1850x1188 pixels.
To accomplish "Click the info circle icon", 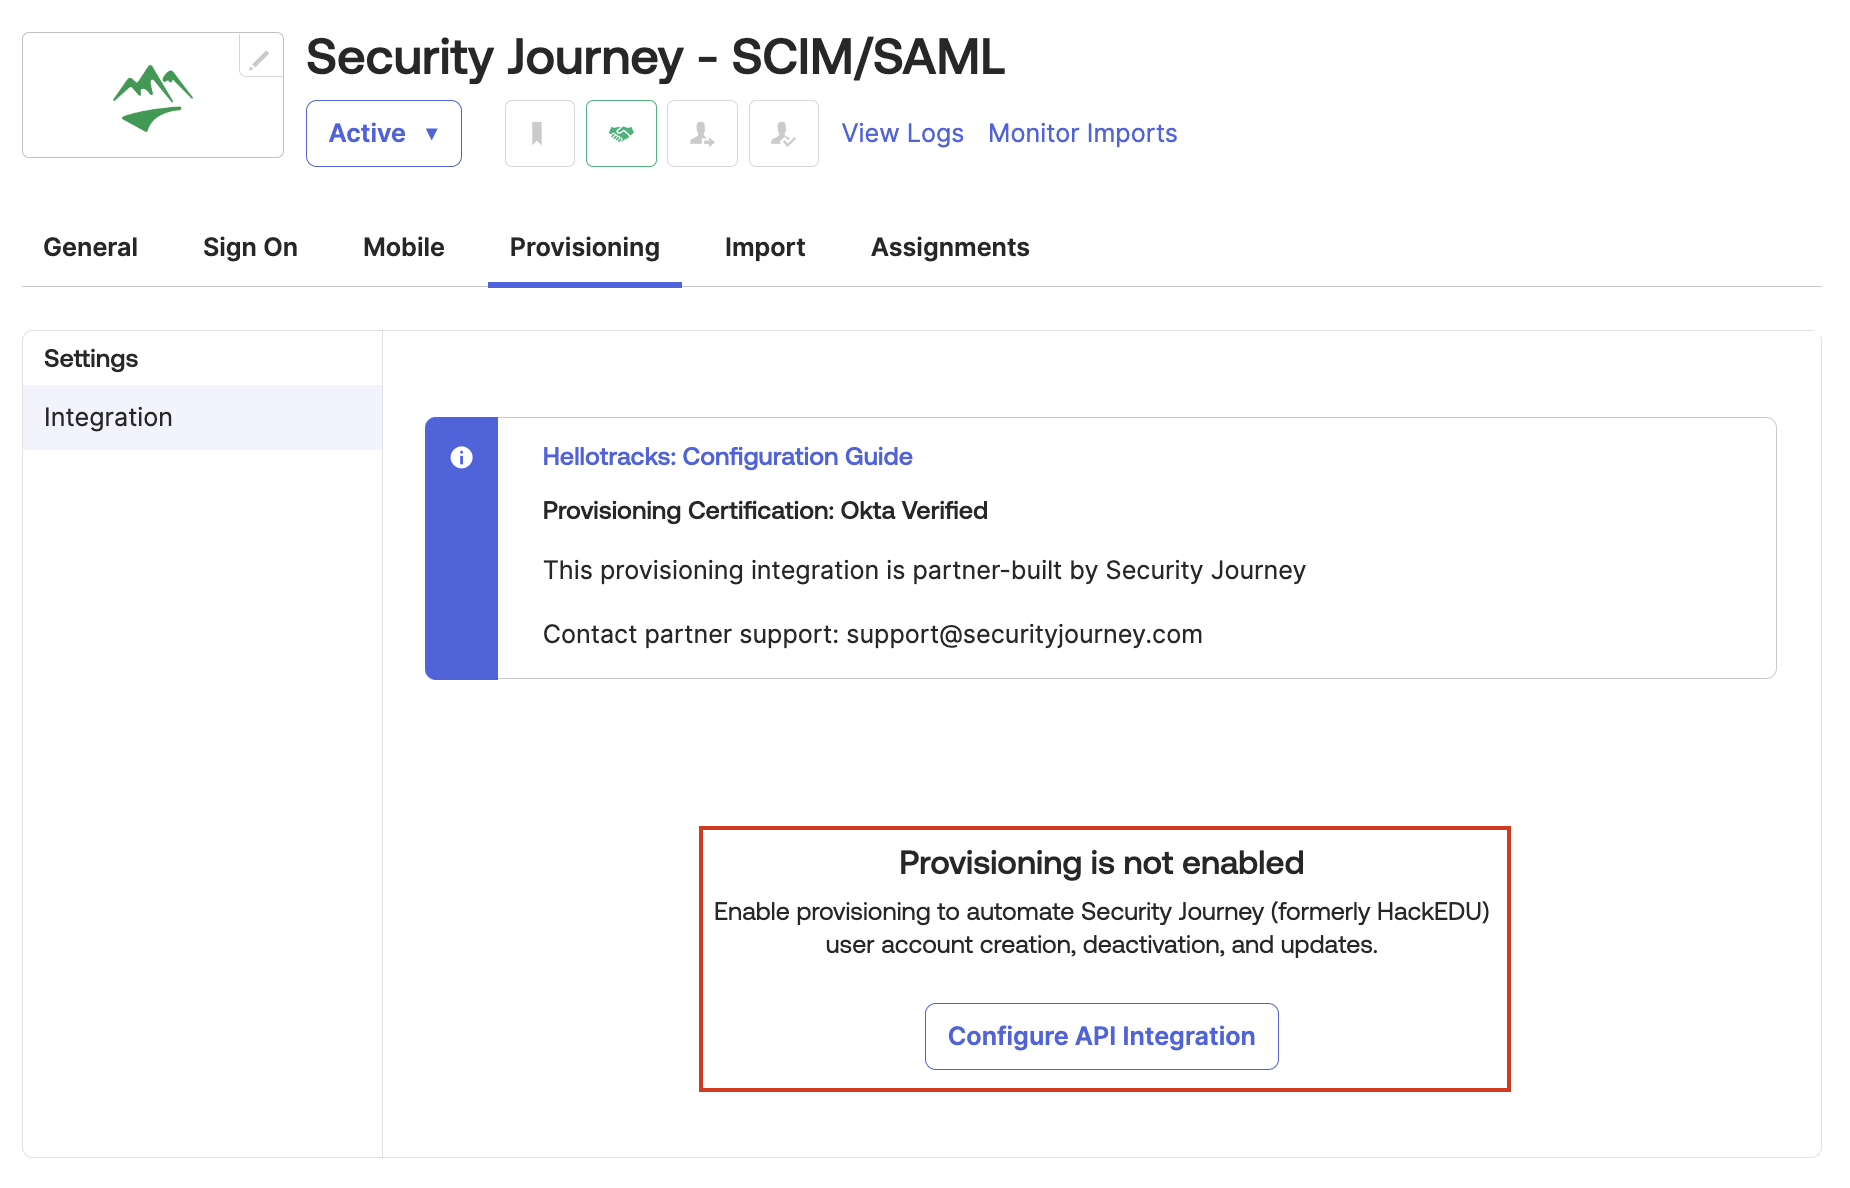I will pos(461,457).
